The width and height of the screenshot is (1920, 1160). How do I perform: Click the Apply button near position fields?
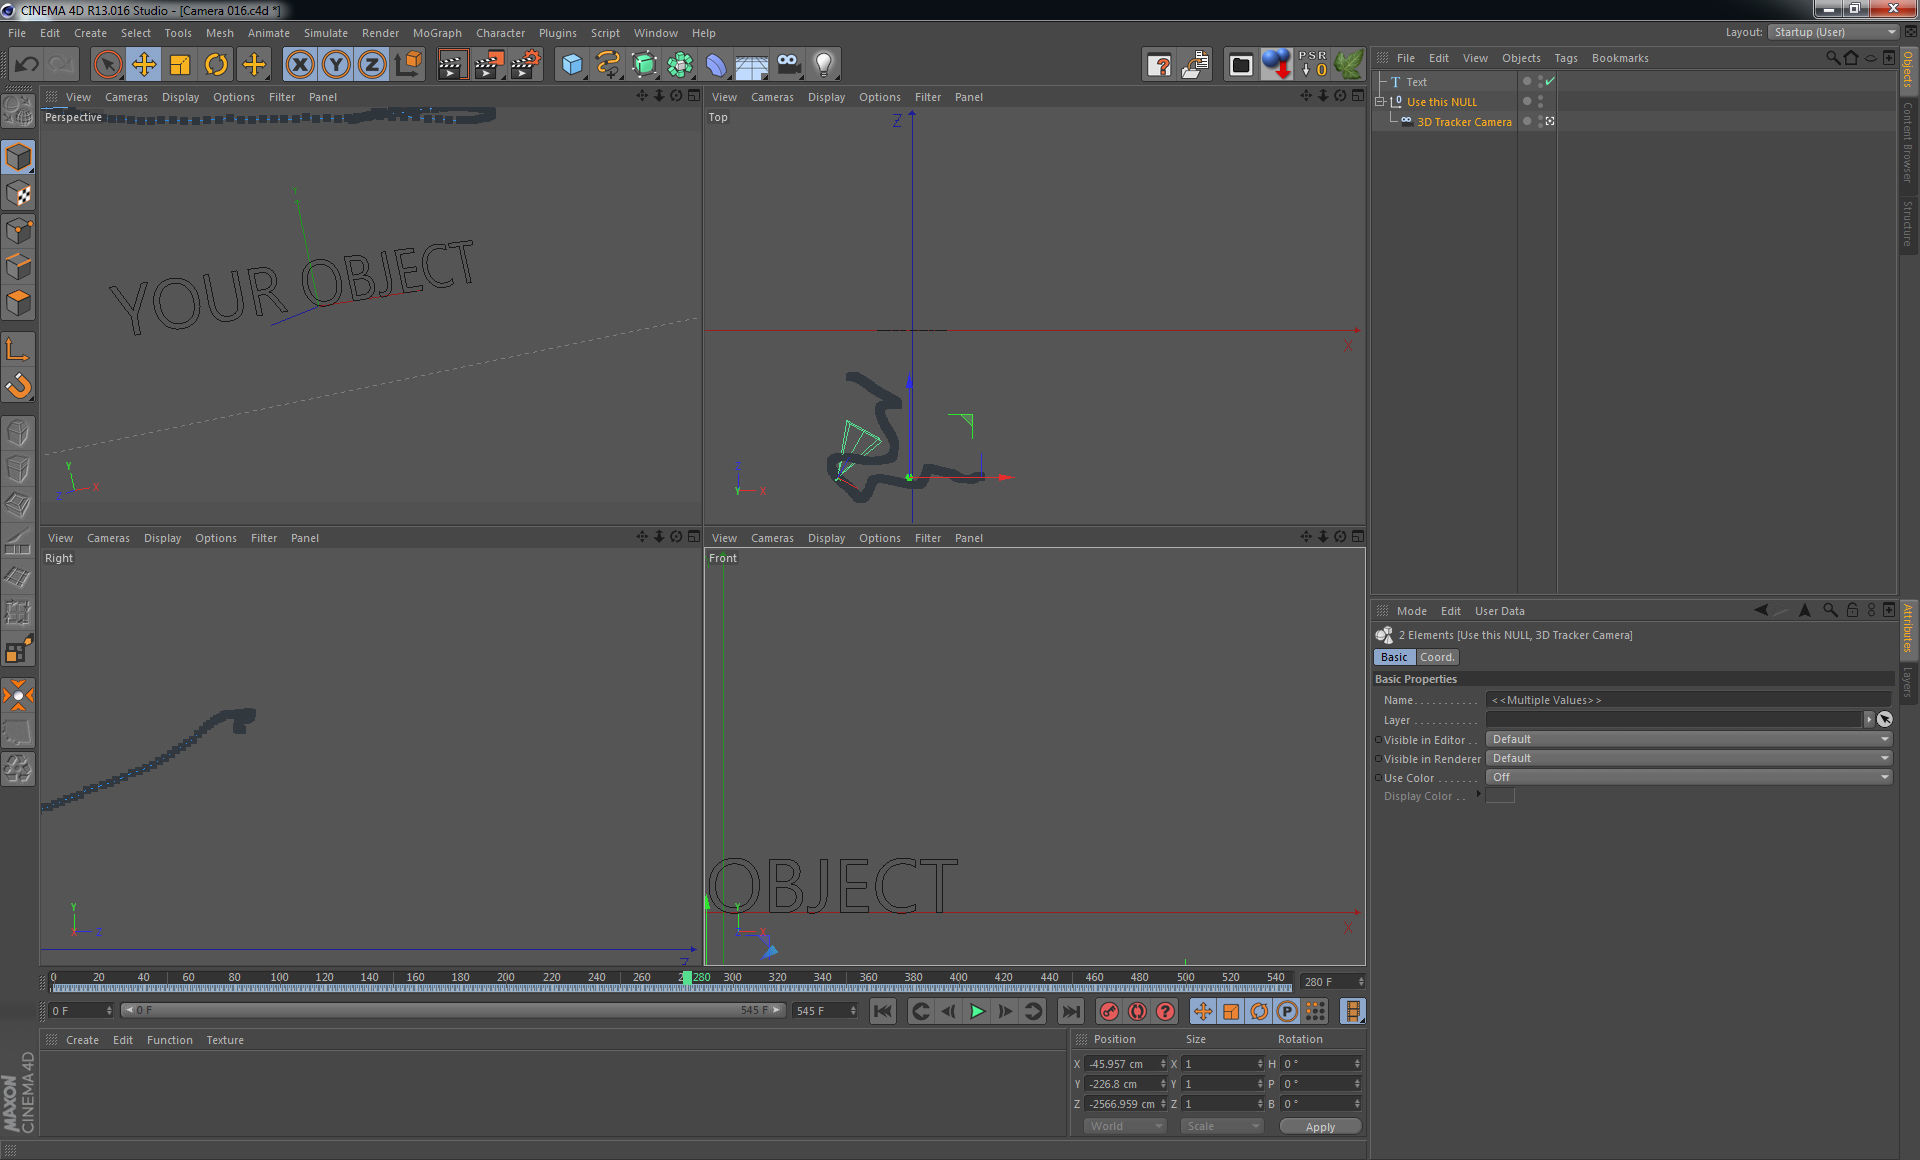(x=1320, y=1126)
